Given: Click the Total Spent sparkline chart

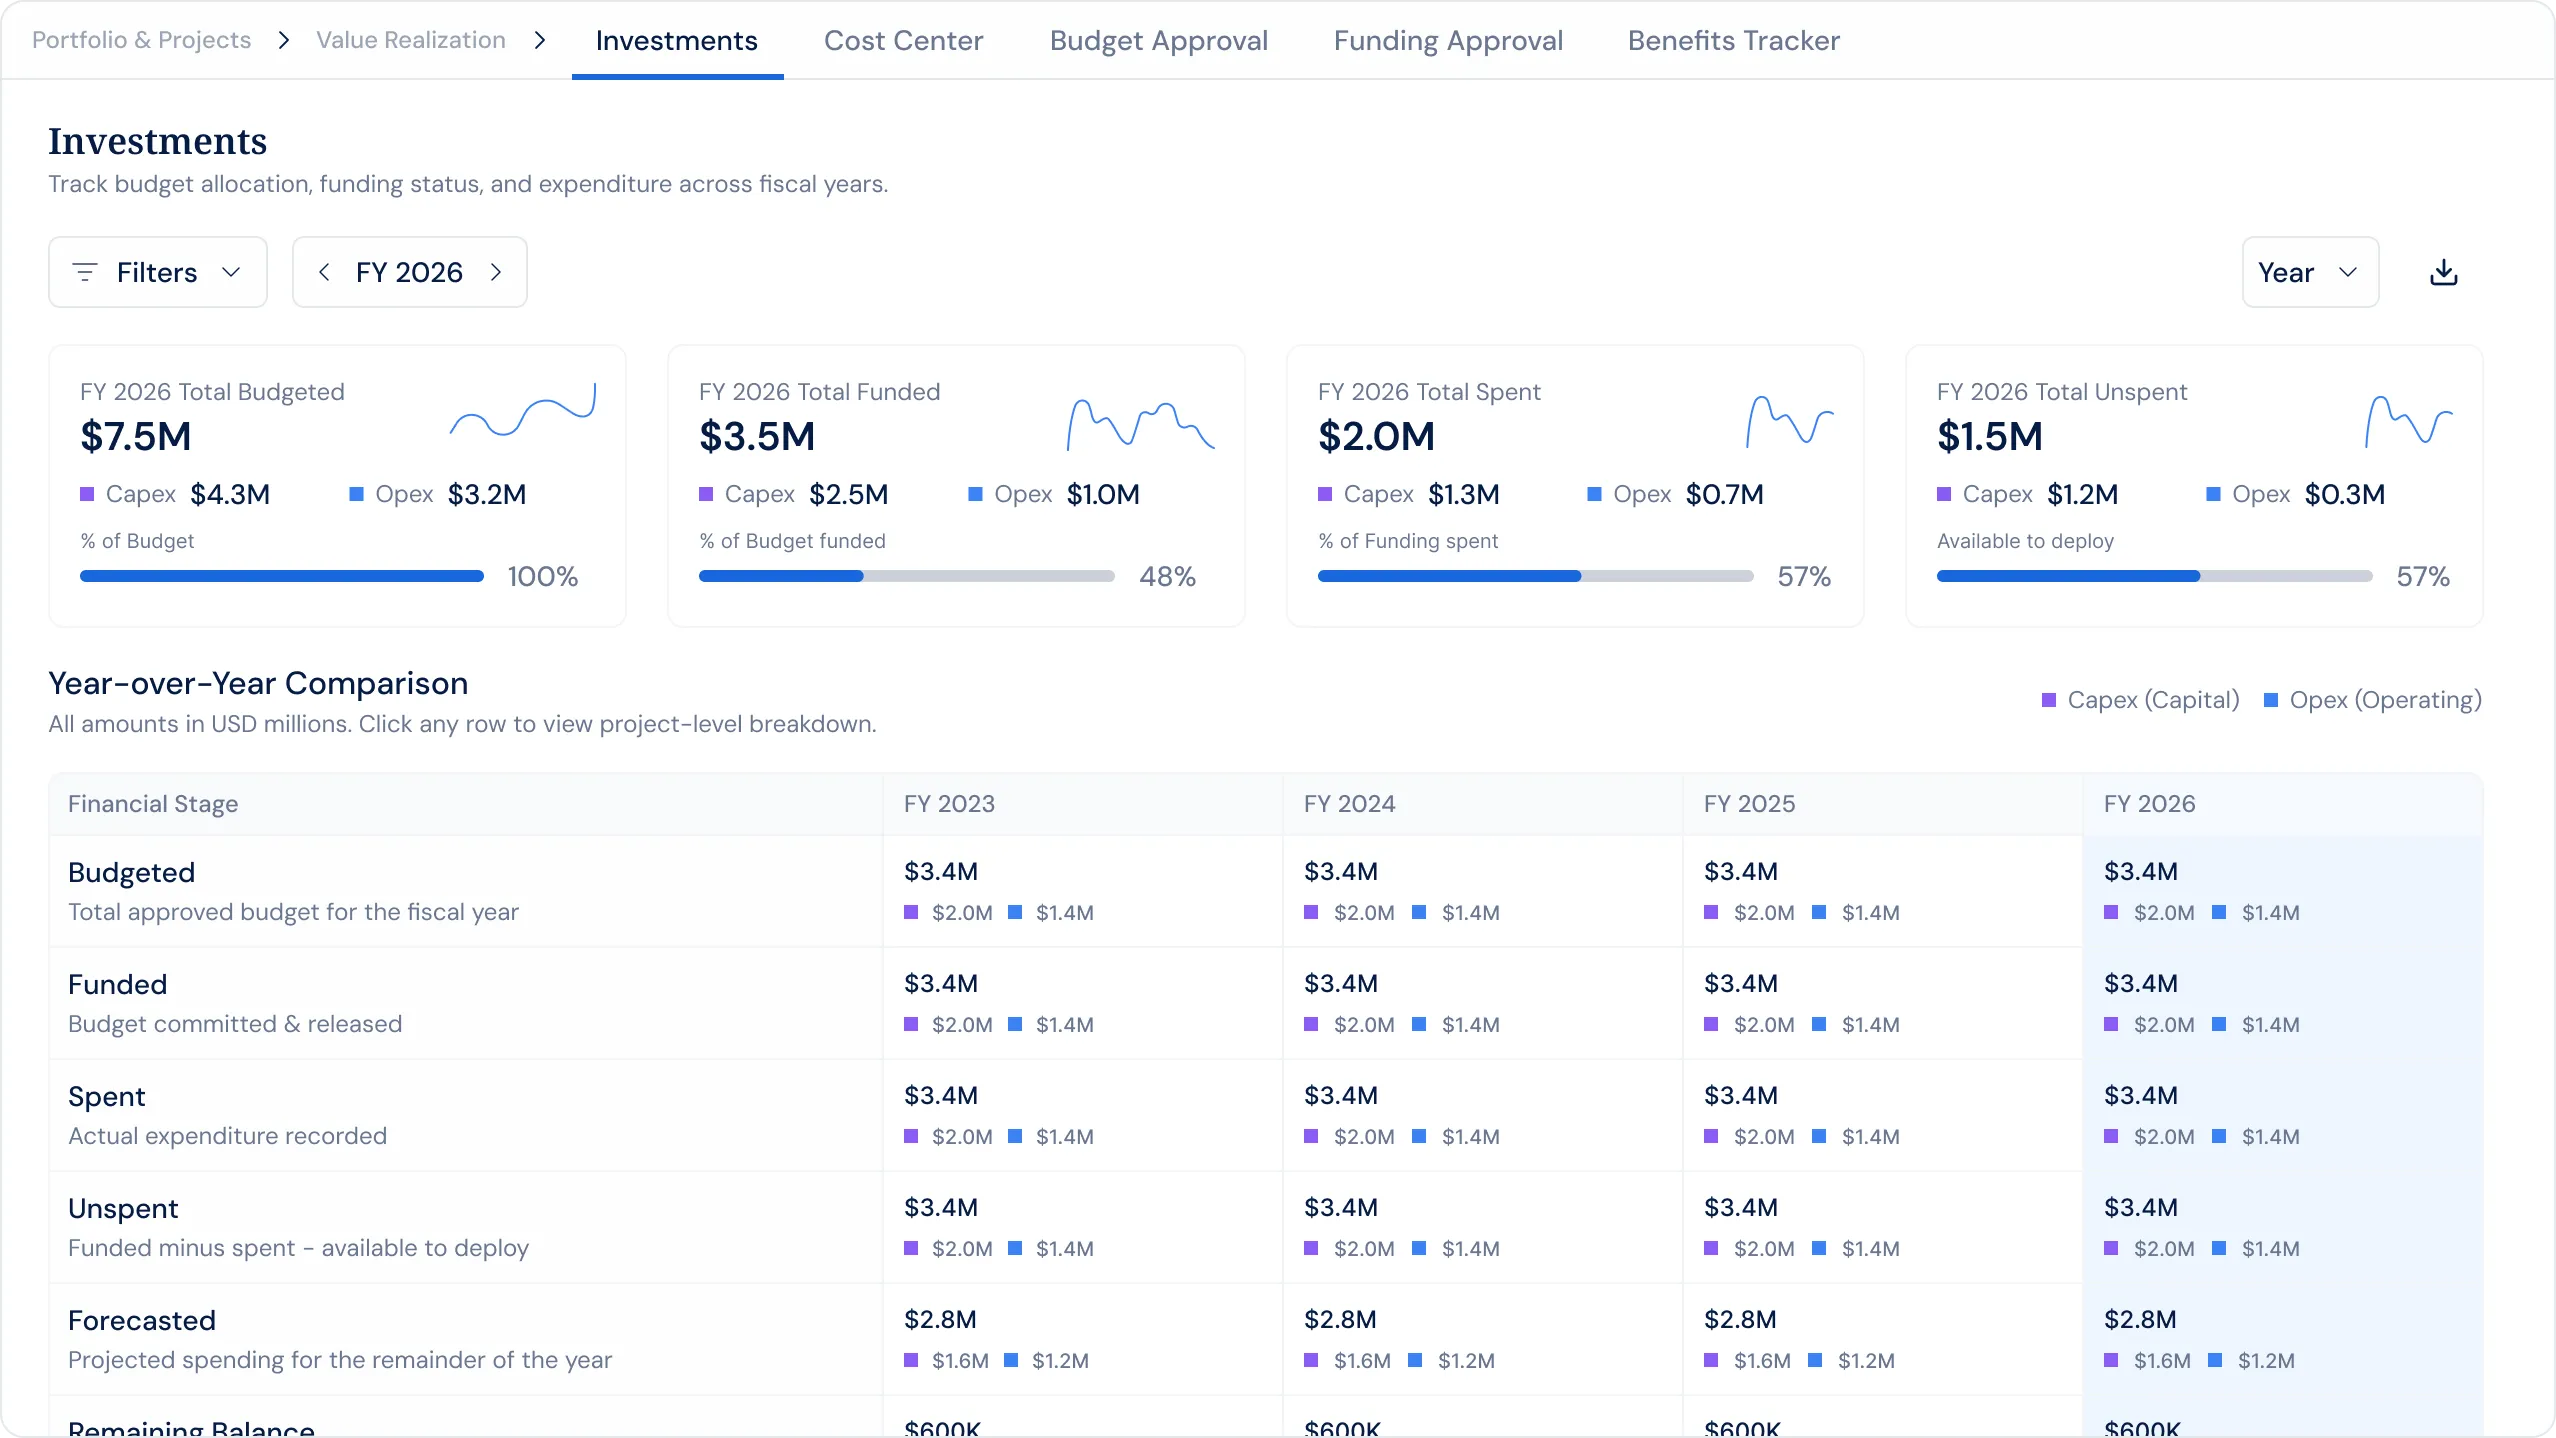Looking at the screenshot, I should 1790,421.
